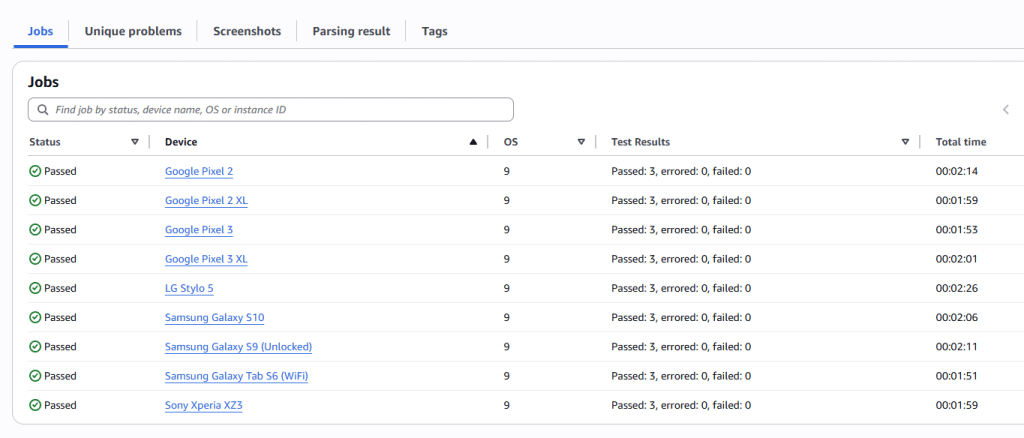Click the Total time column header
Image resolution: width=1024 pixels, height=438 pixels.
(961, 142)
